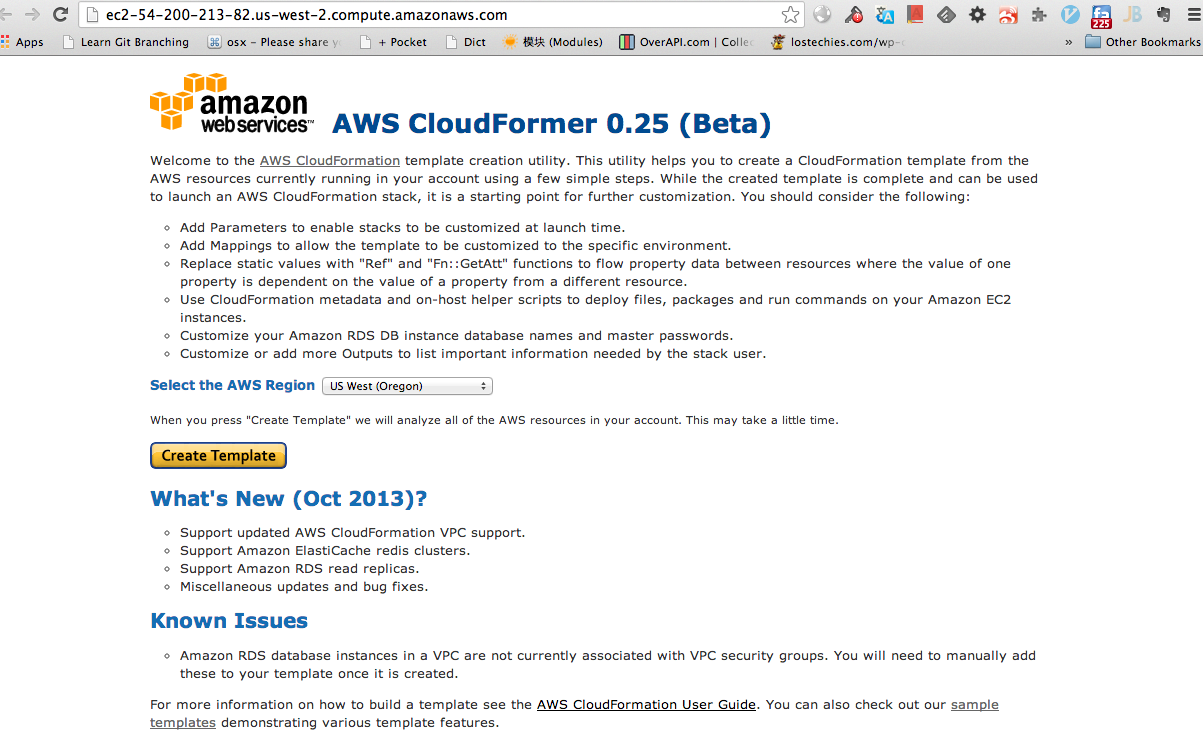Reload the page with refresh icon
1203x740 pixels.
coord(60,15)
